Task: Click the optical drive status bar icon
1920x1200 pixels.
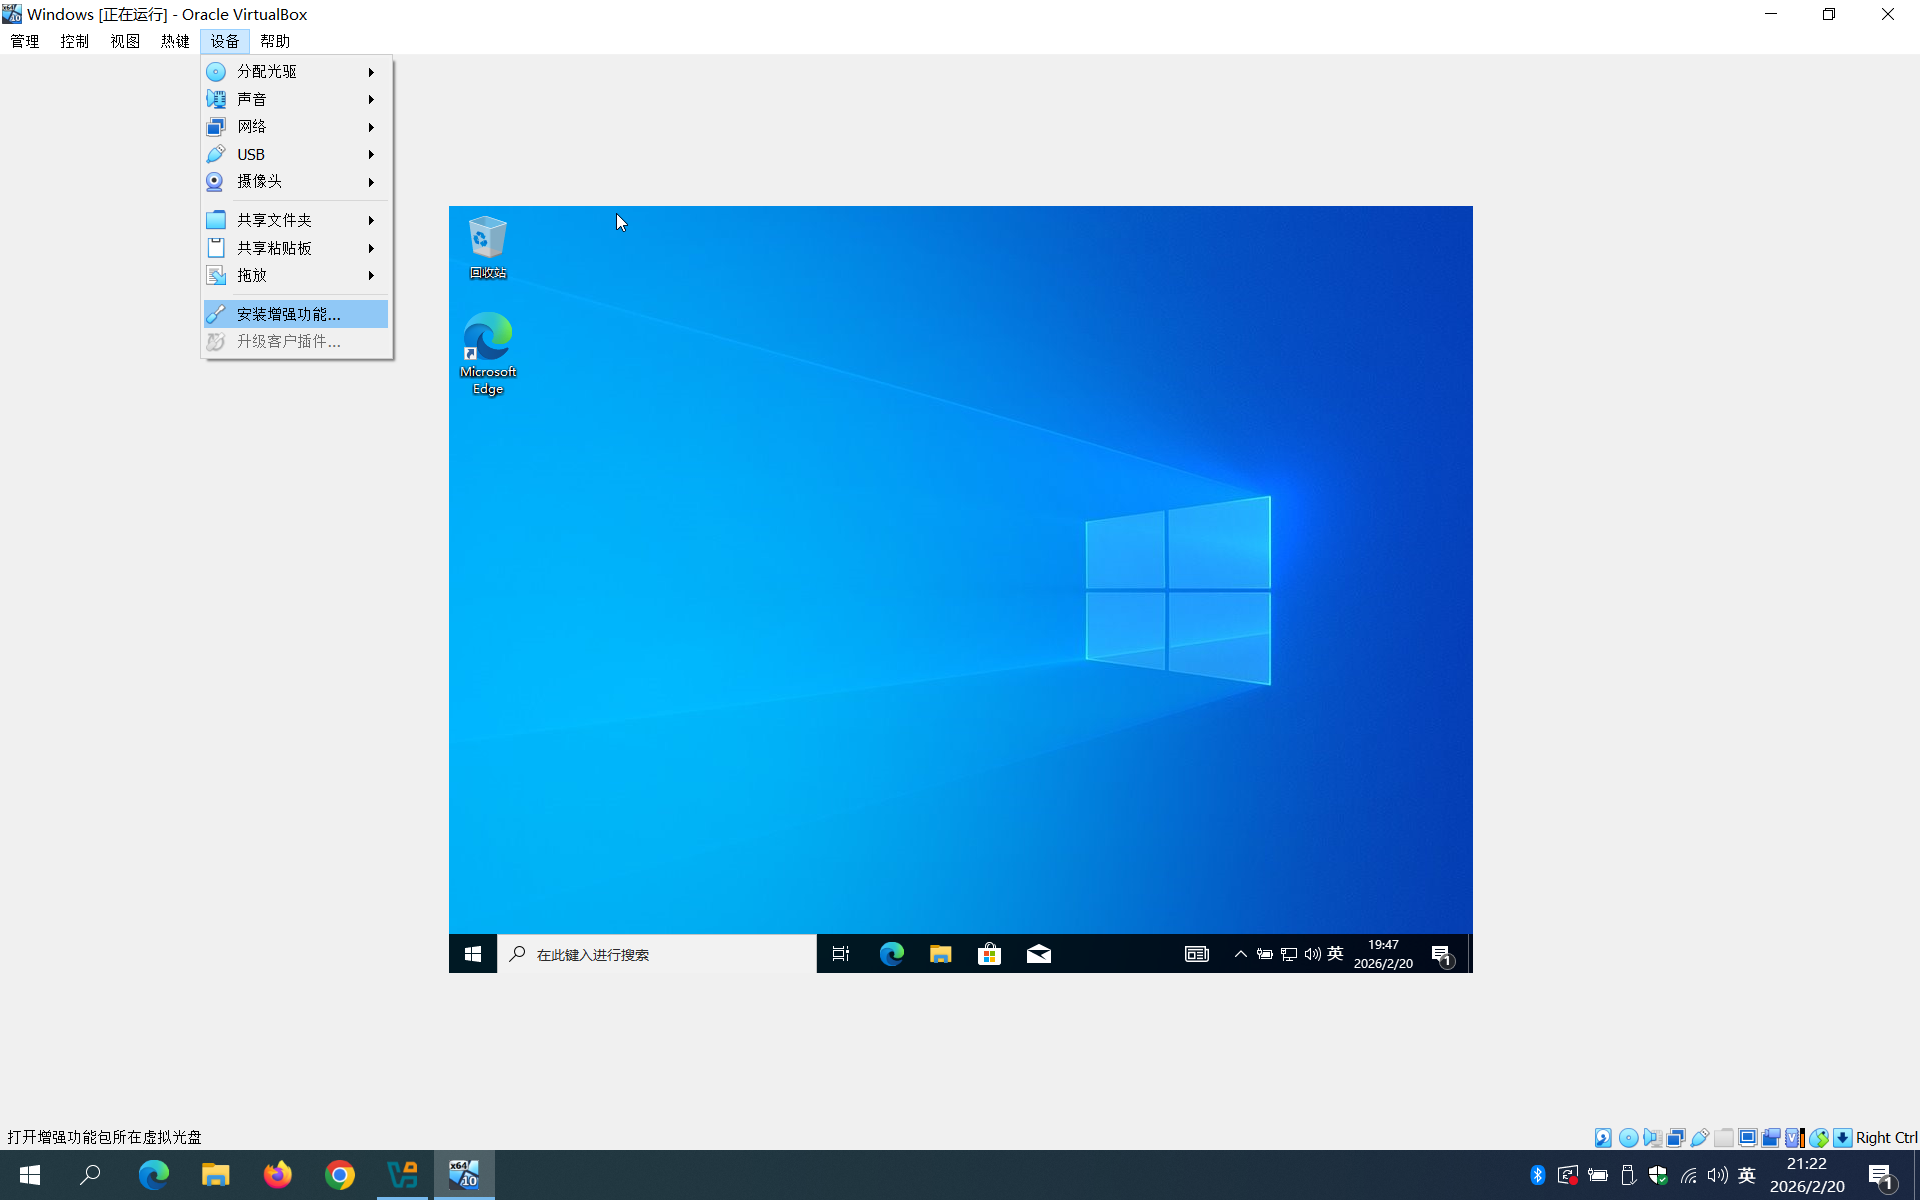Action: pos(1628,1138)
